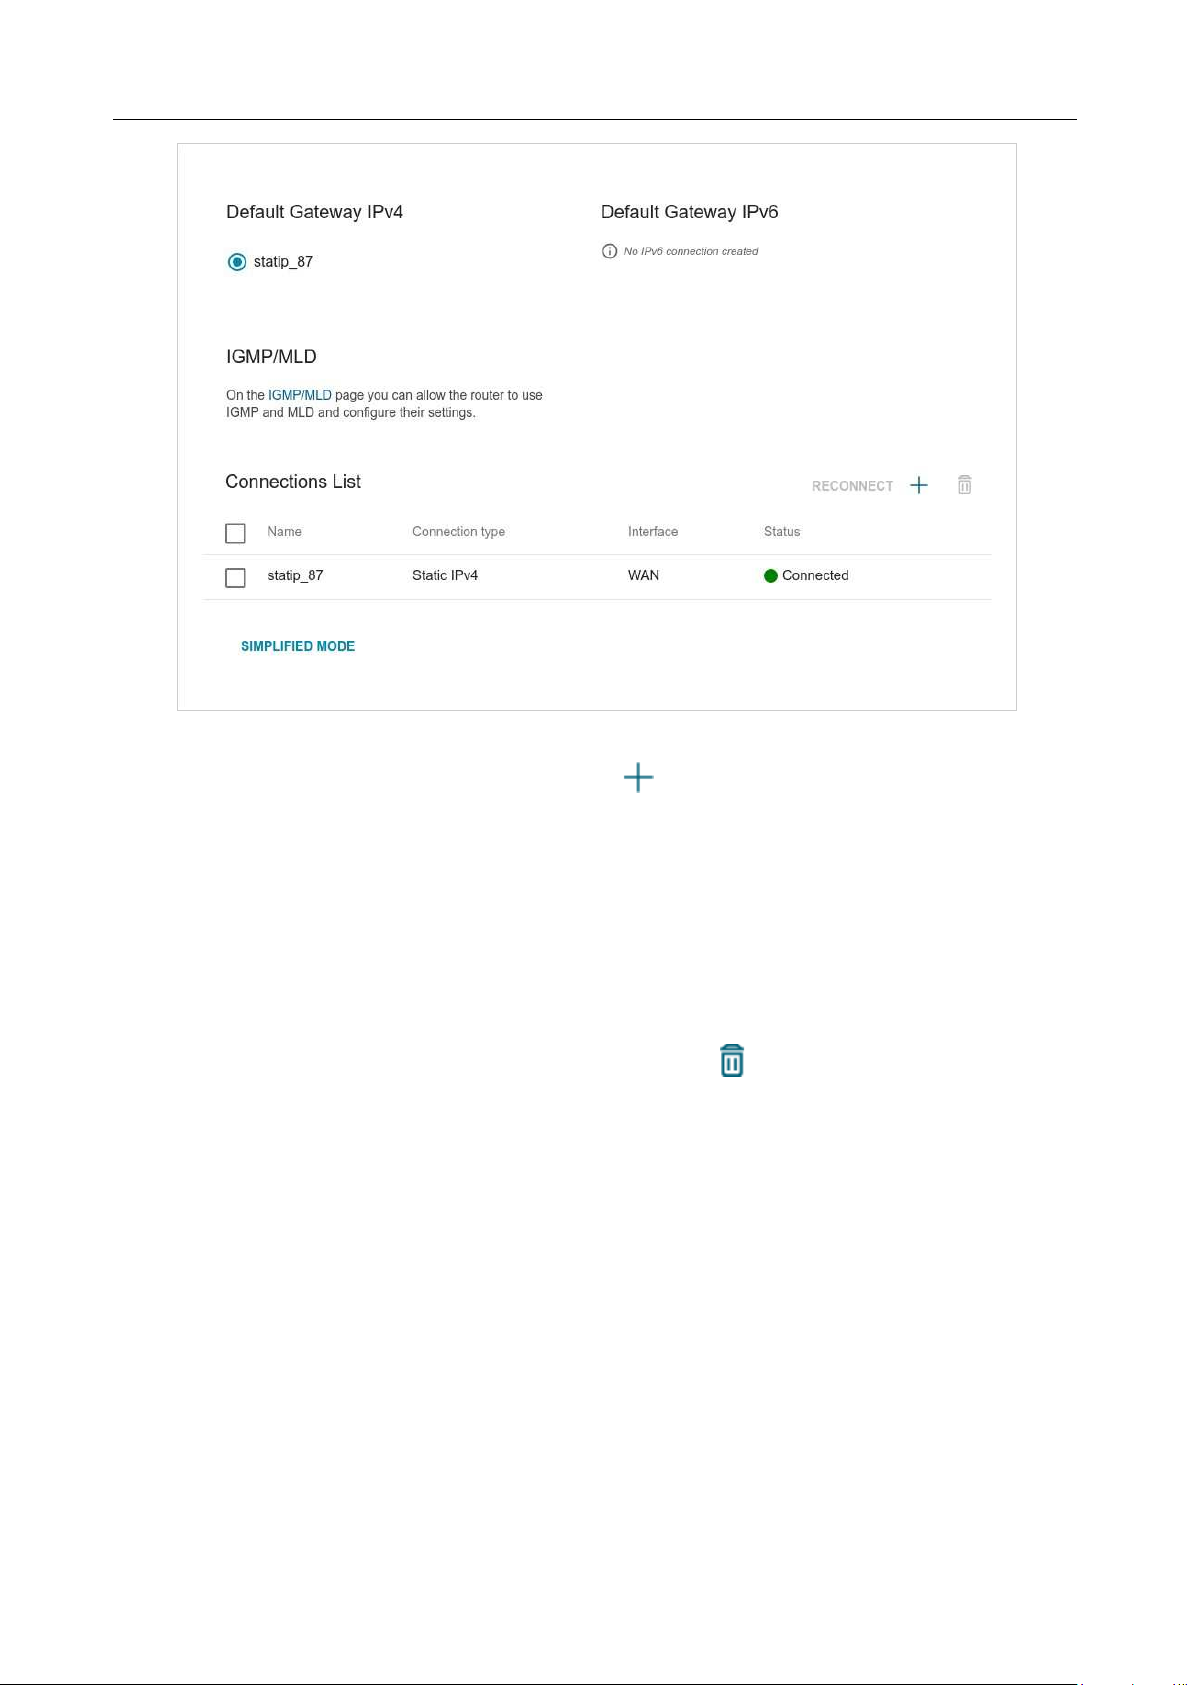
Task: Click the Default Gateway IPv4 heading
Action: click(314, 212)
